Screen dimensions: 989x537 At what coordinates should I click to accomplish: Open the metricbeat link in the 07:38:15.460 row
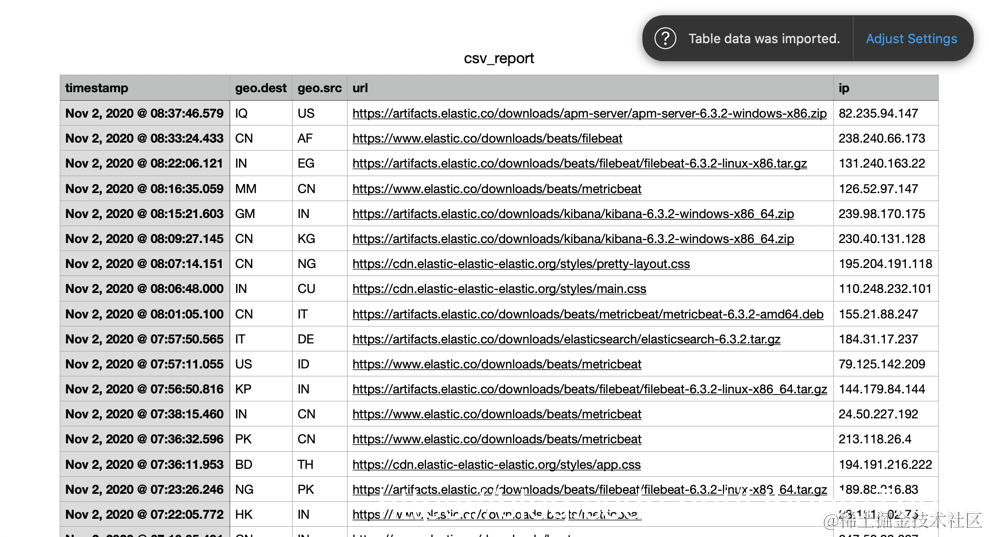click(x=496, y=414)
